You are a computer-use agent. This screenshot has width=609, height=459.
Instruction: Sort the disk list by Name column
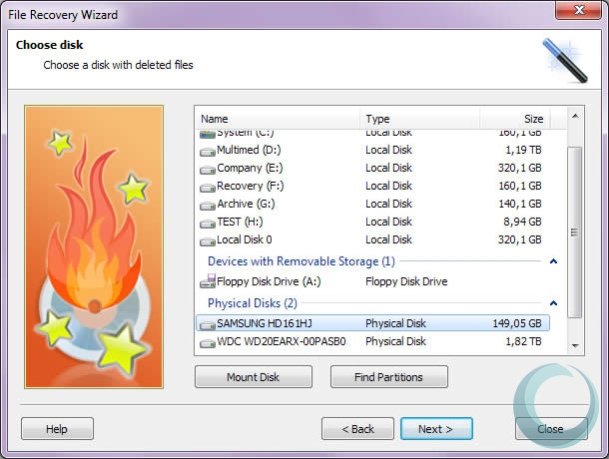[278, 119]
